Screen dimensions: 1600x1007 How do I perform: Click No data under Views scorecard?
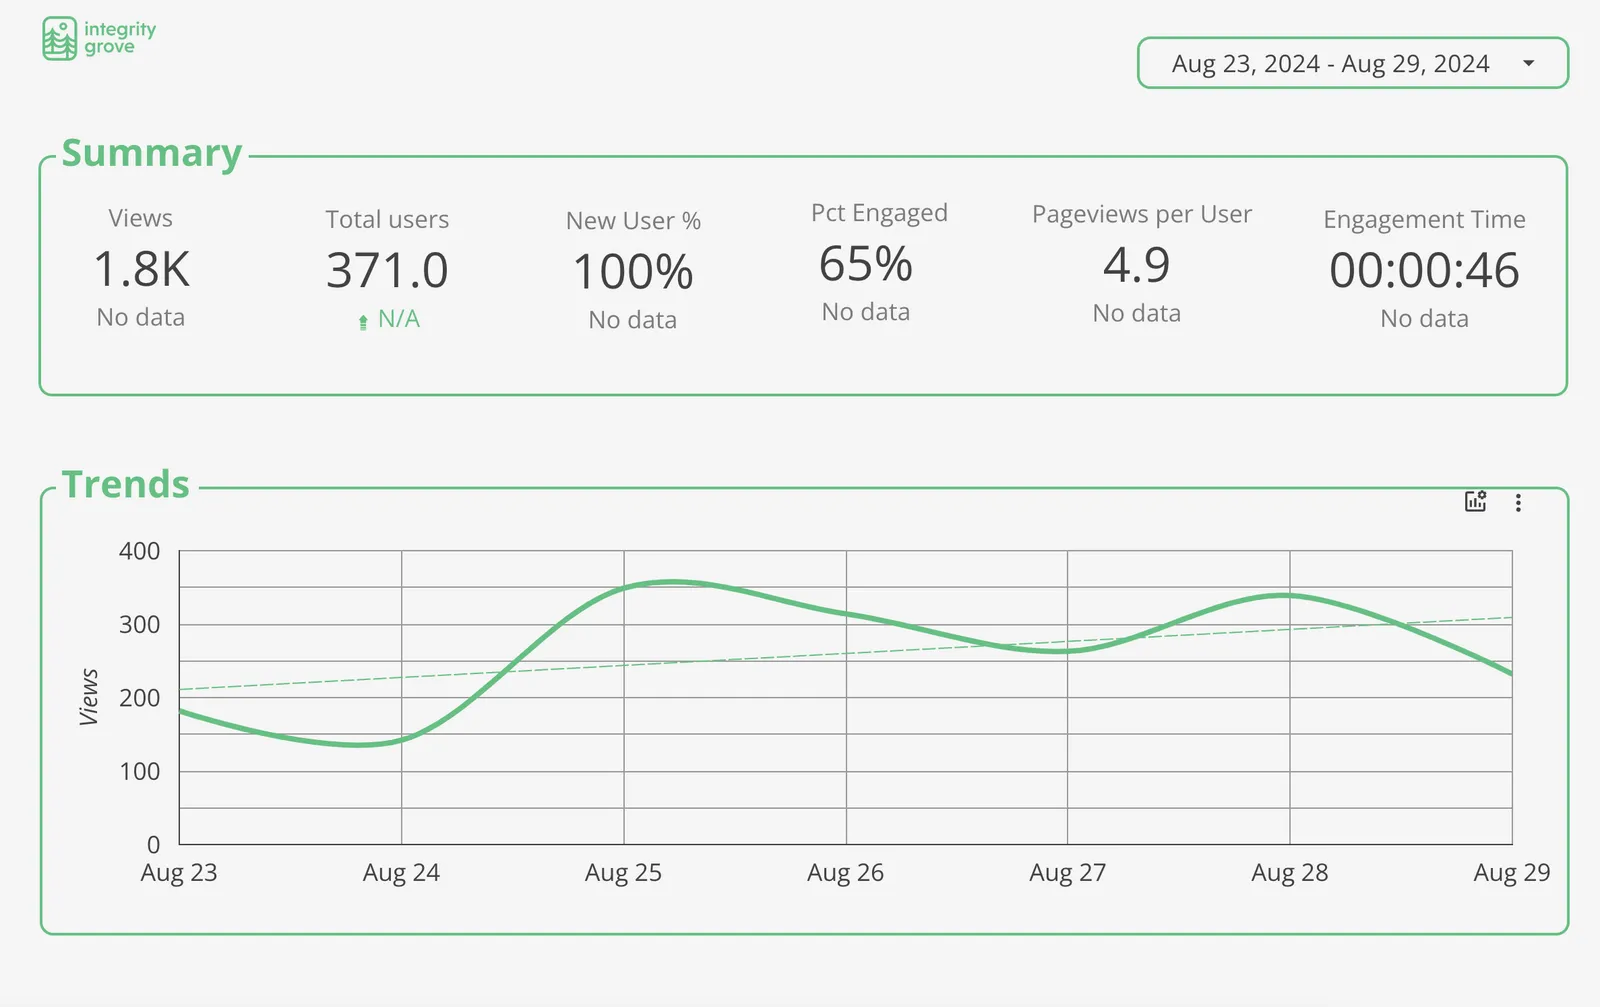tap(141, 317)
